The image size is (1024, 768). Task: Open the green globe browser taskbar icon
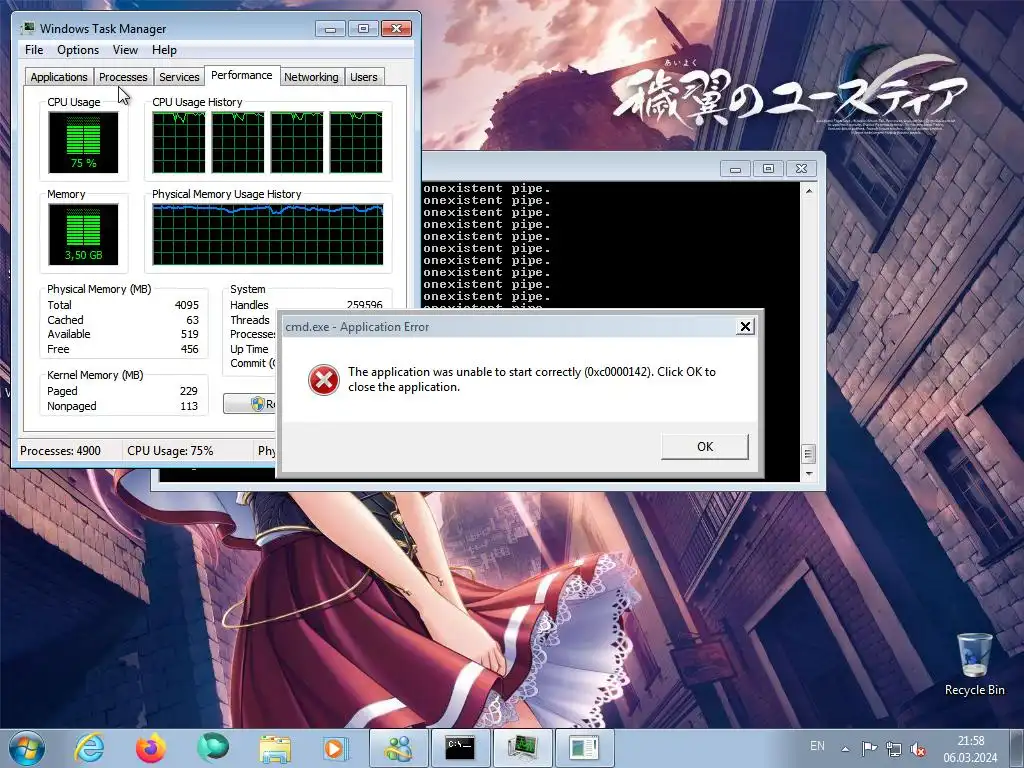(212, 748)
